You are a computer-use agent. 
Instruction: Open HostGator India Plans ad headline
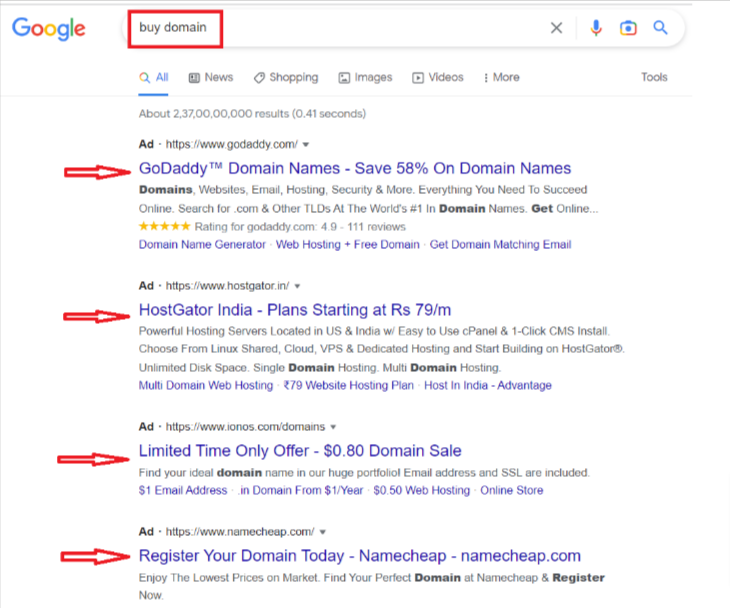coord(295,310)
